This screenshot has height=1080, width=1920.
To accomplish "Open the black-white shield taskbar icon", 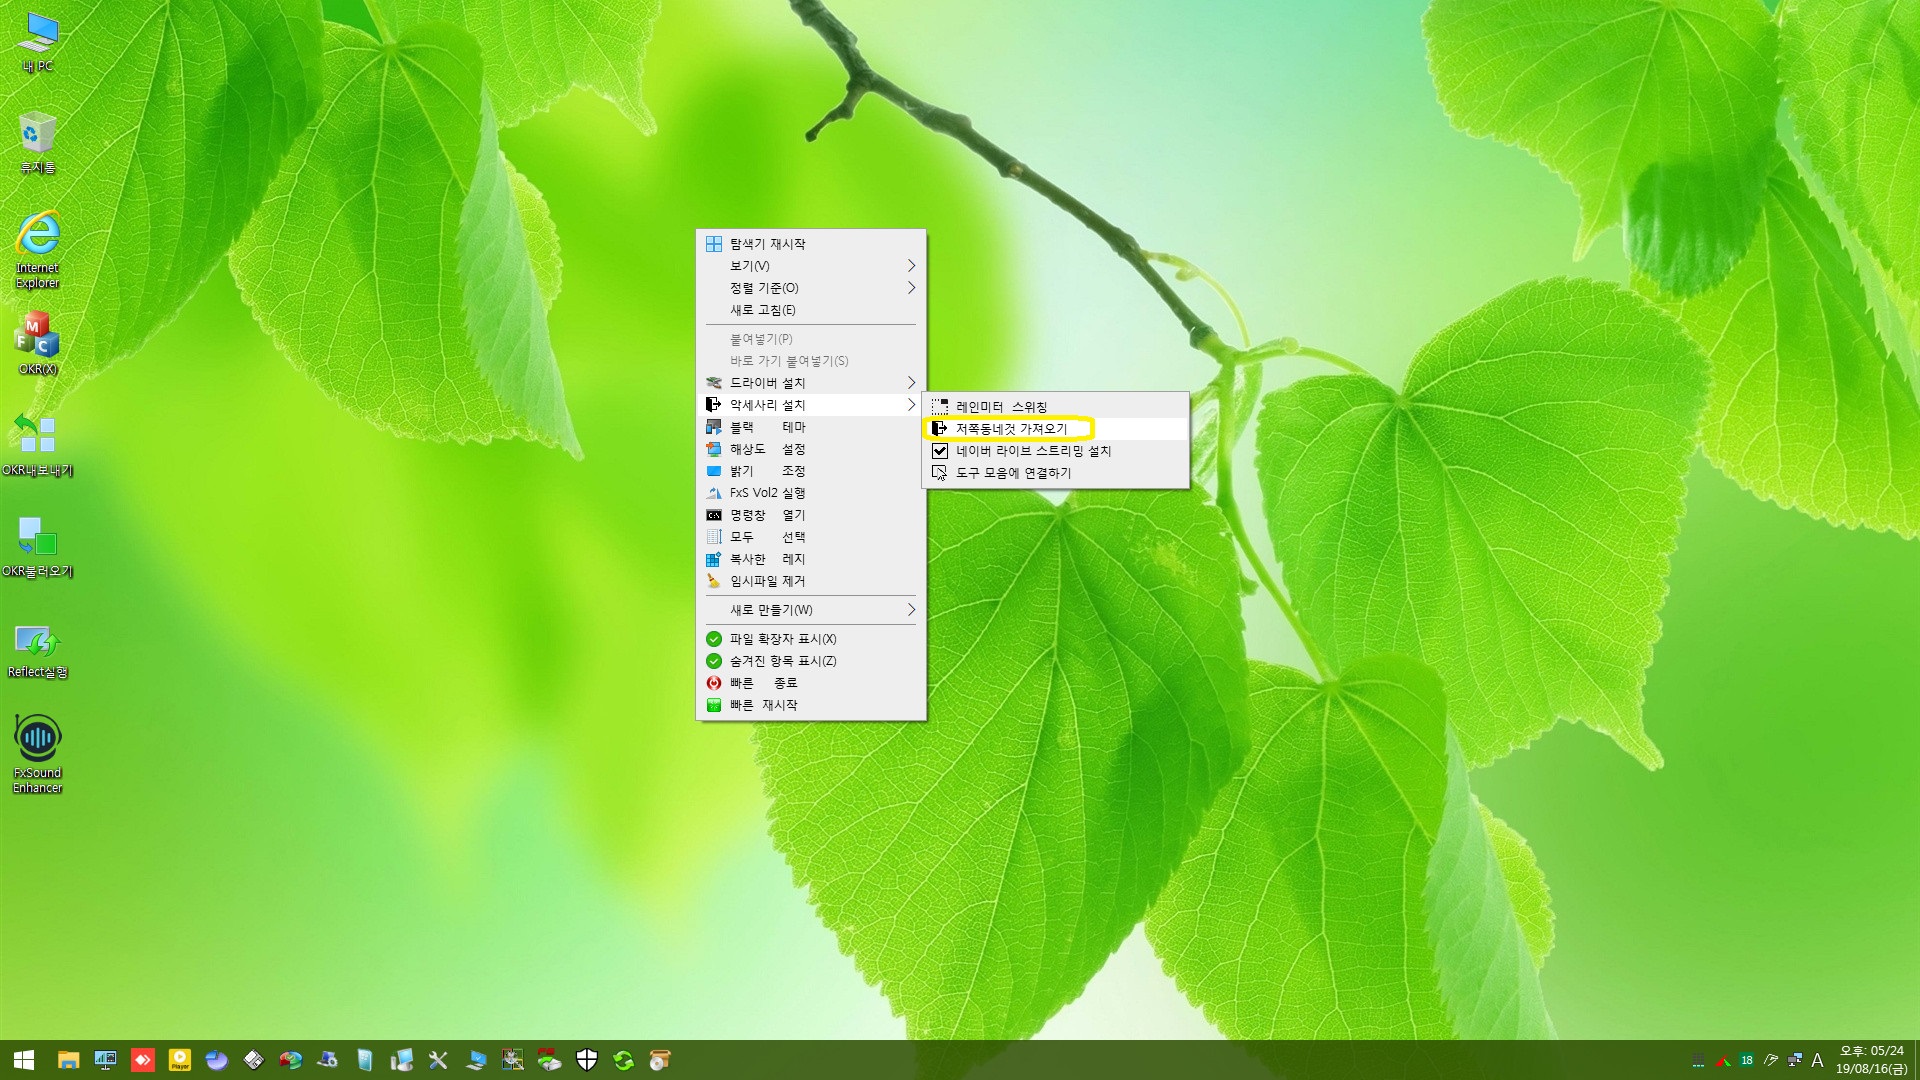I will (587, 1060).
